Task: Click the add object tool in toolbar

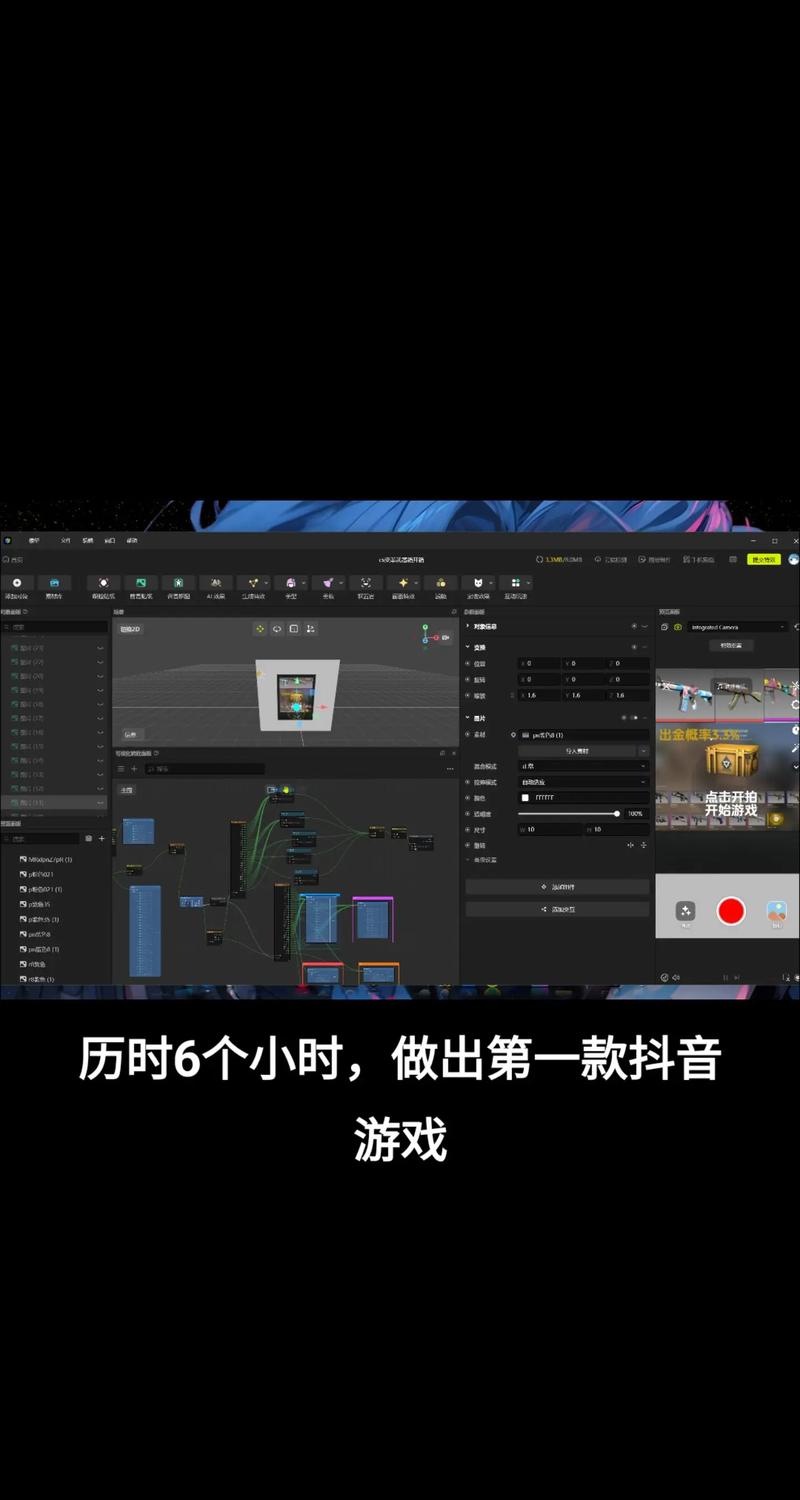Action: [16, 586]
